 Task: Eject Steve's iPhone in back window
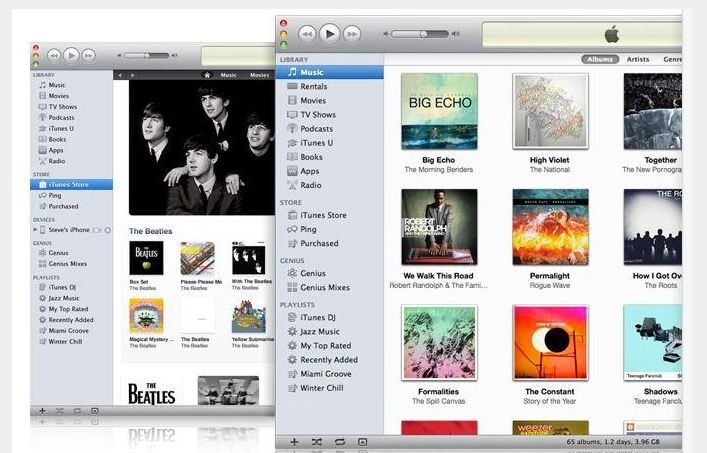point(108,230)
